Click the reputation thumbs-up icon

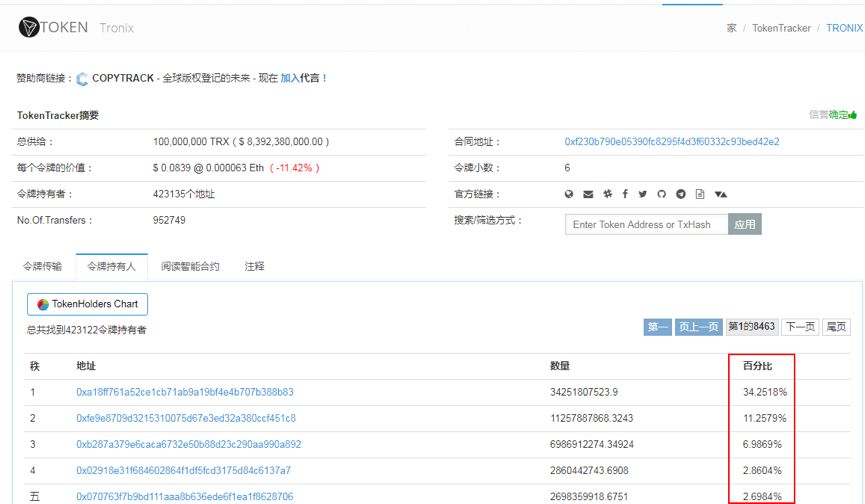853,115
